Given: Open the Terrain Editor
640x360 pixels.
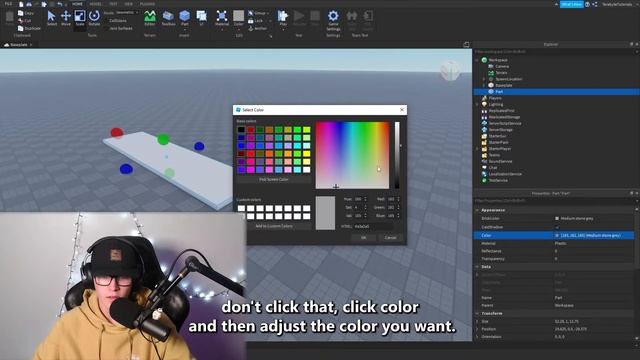Looking at the screenshot, I should 150,18.
